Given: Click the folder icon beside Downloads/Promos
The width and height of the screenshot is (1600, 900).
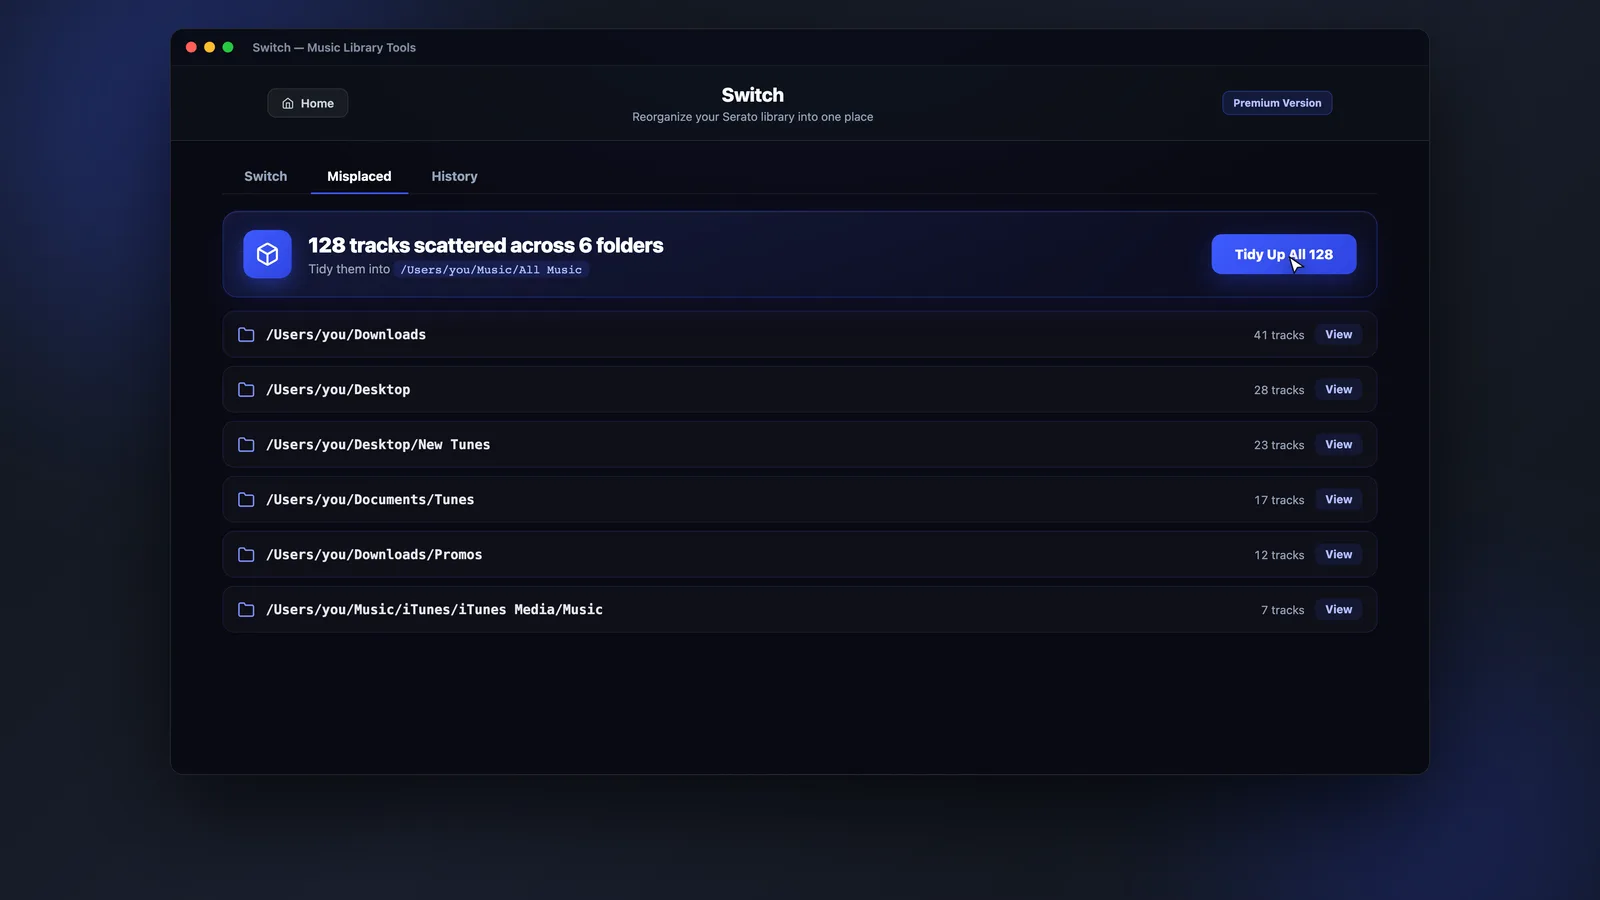Looking at the screenshot, I should tap(246, 555).
